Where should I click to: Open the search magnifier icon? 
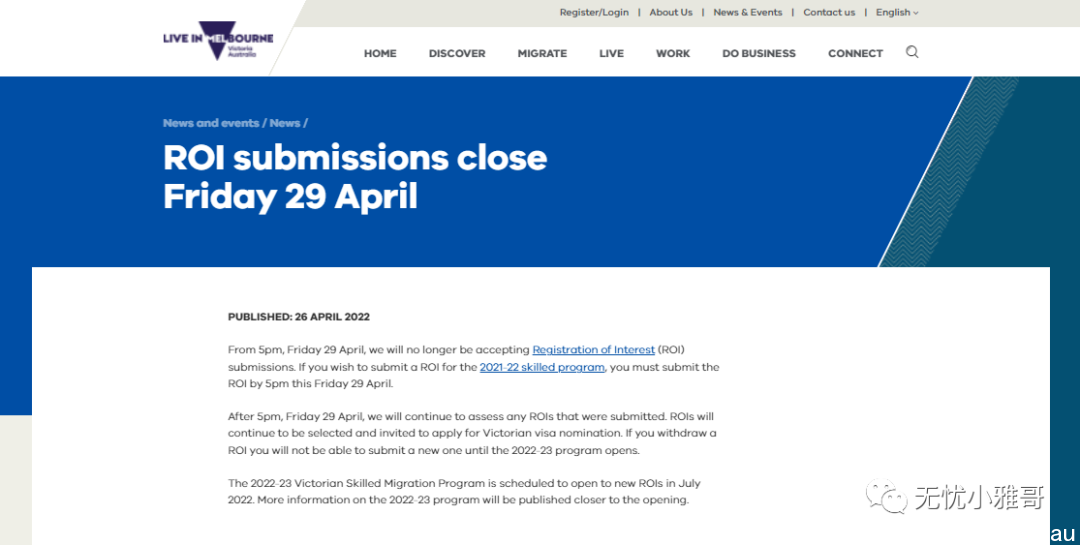pyautogui.click(x=912, y=52)
